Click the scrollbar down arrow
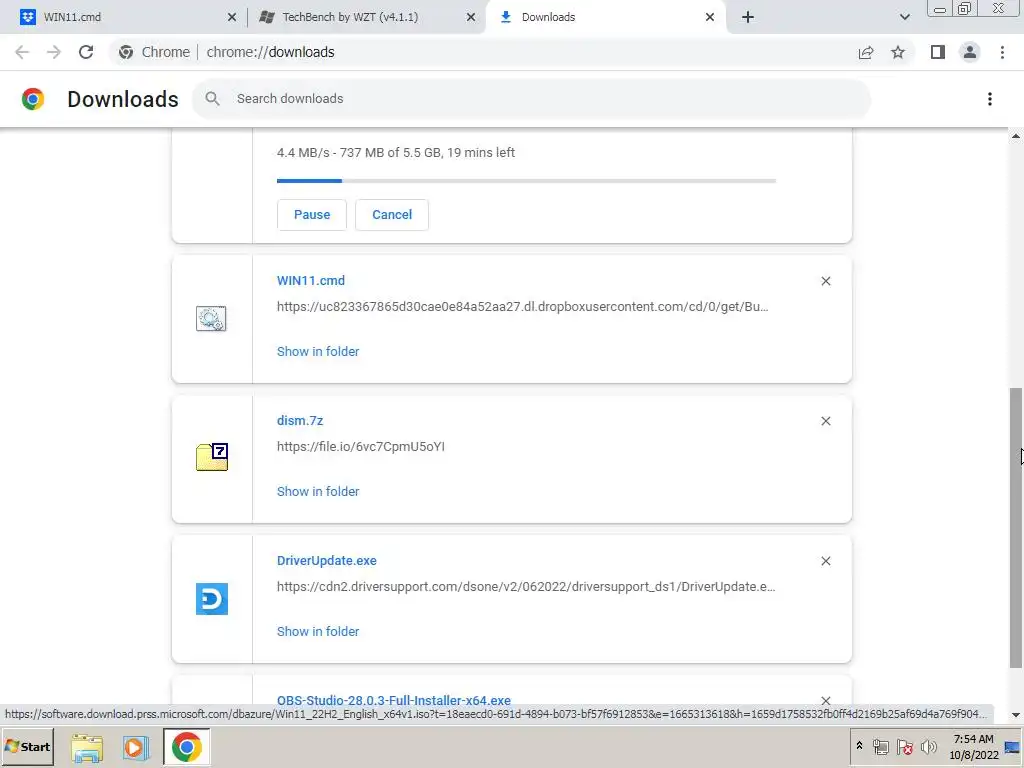Viewport: 1024px width, 768px height. click(1016, 715)
